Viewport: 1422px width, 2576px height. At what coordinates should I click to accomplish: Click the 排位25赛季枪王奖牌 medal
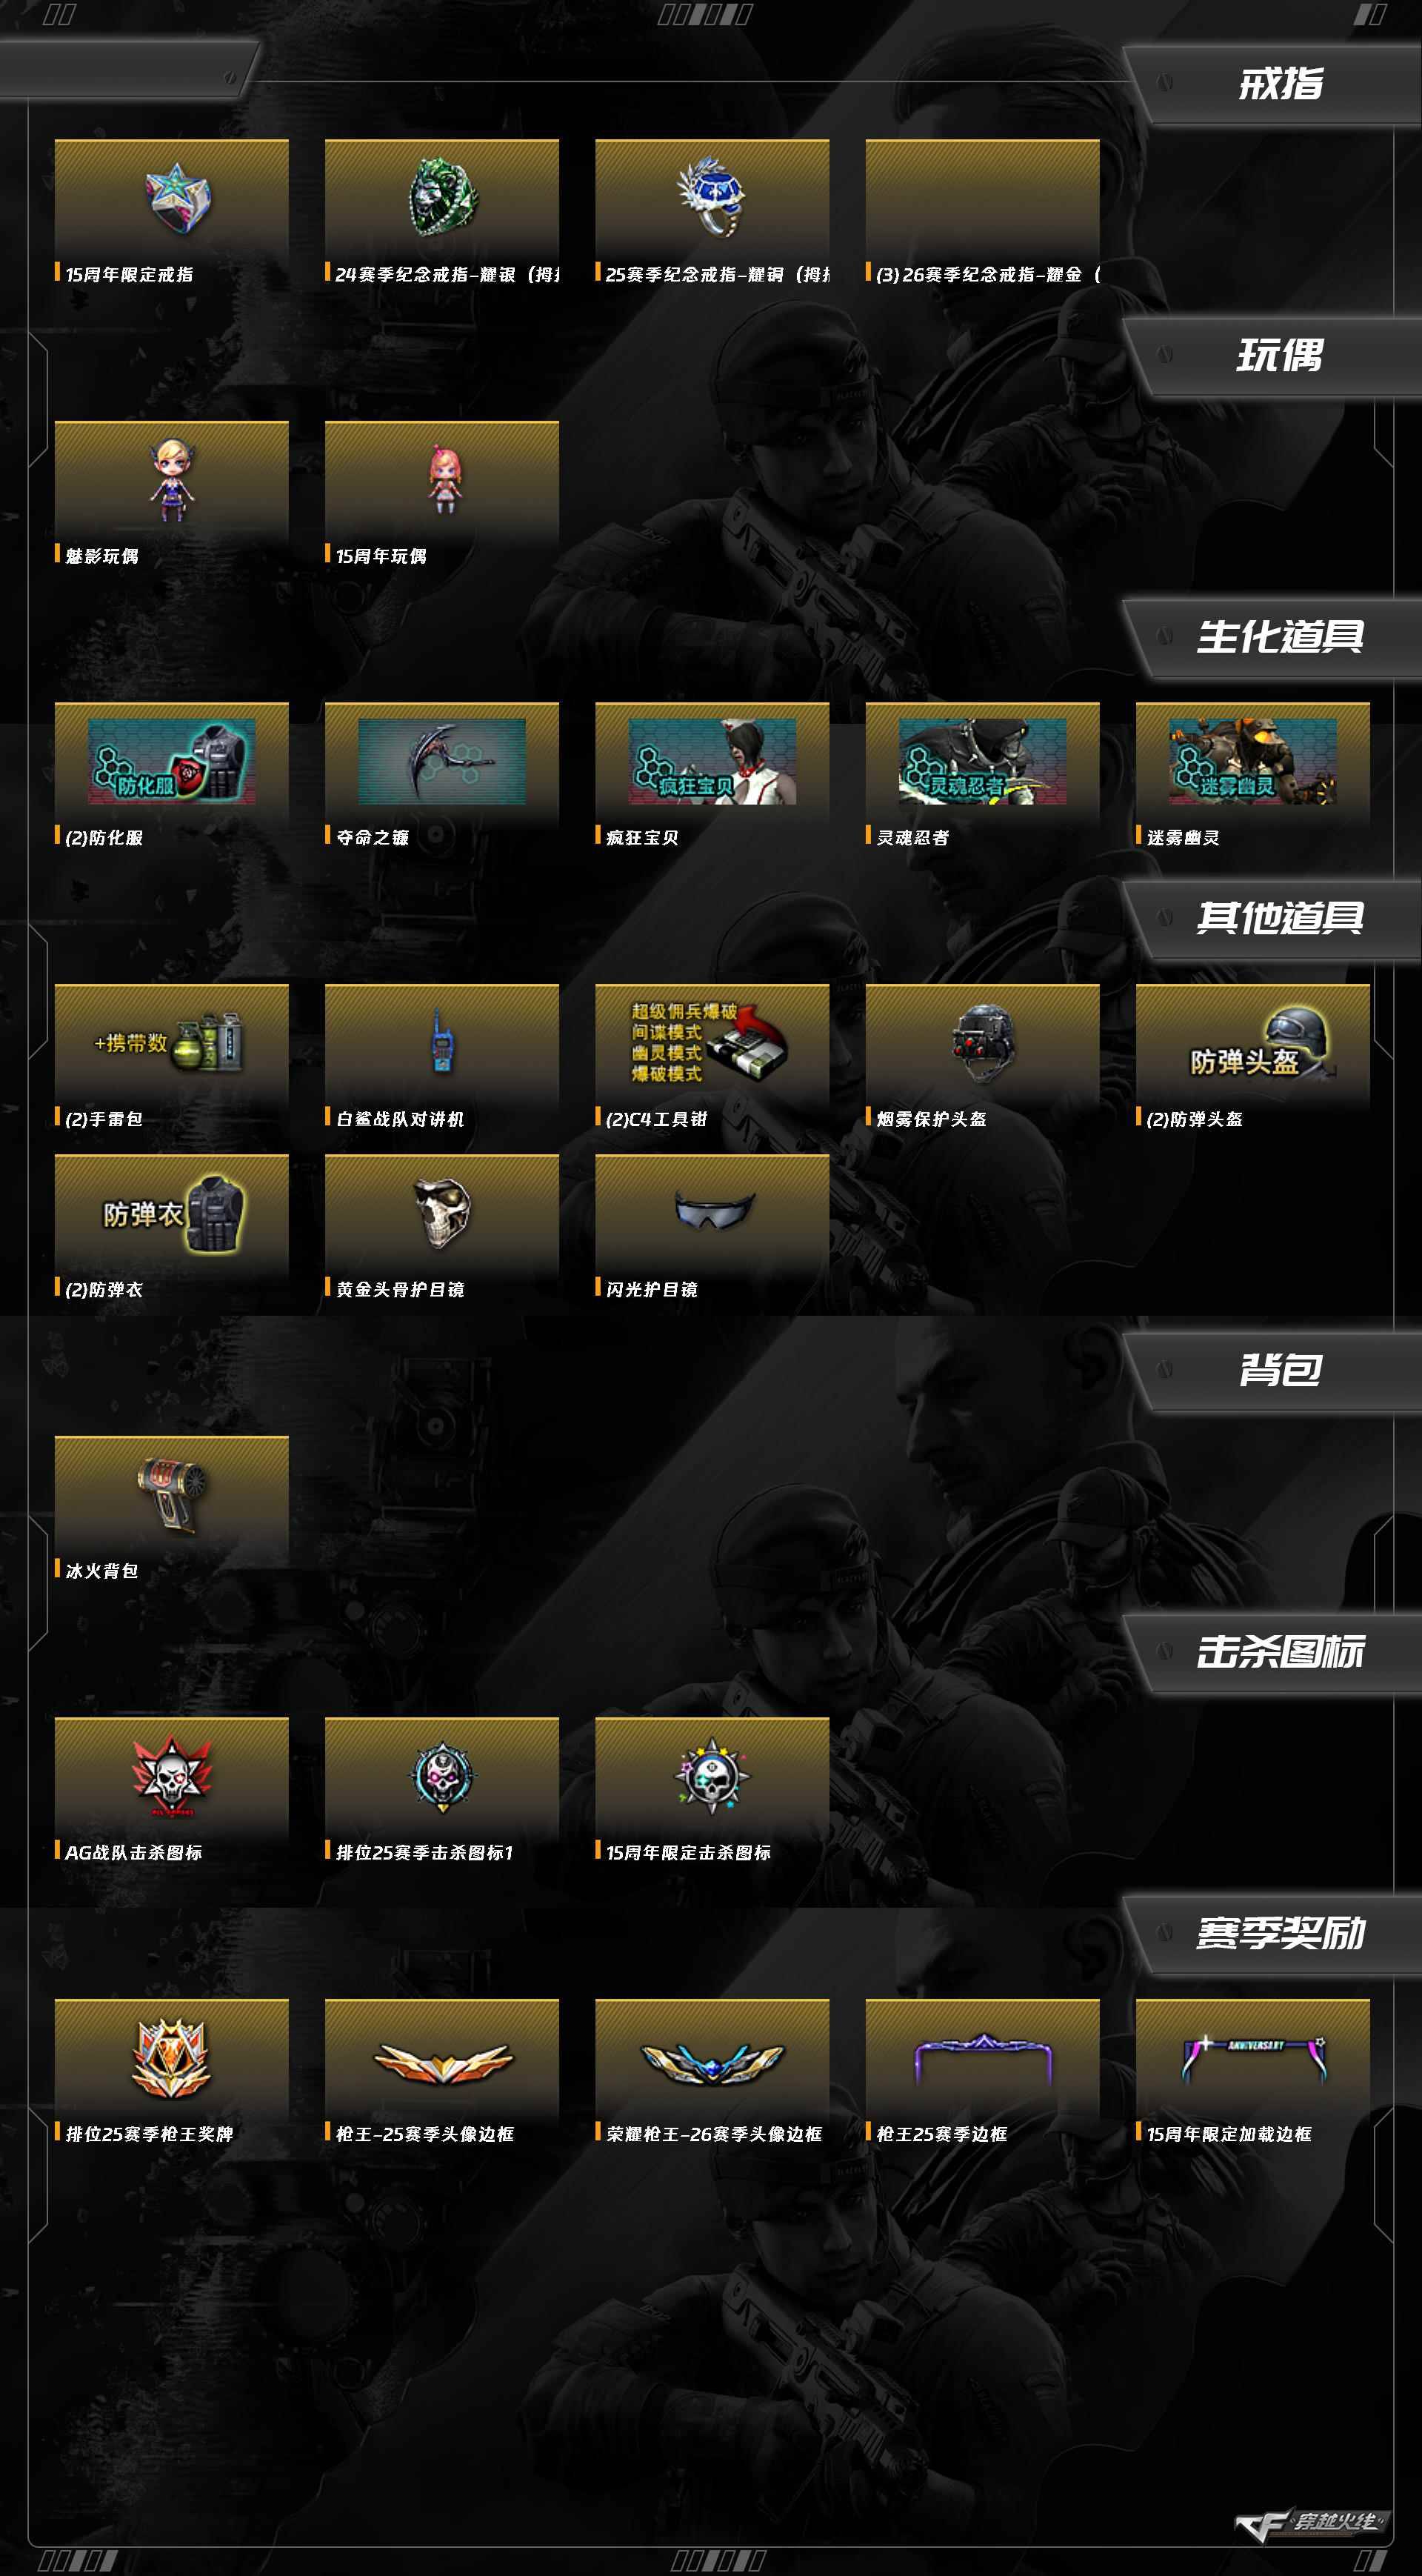pos(172,2058)
